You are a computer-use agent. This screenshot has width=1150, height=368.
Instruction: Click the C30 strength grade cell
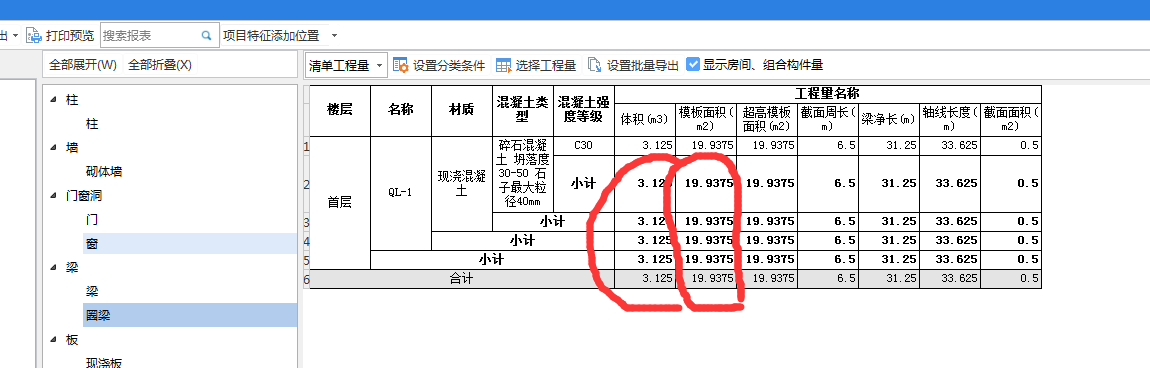[x=583, y=146]
